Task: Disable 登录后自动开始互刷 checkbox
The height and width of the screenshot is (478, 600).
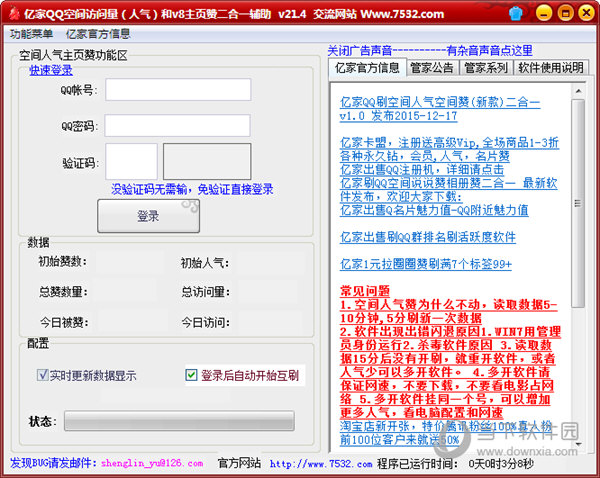Action: [x=192, y=376]
